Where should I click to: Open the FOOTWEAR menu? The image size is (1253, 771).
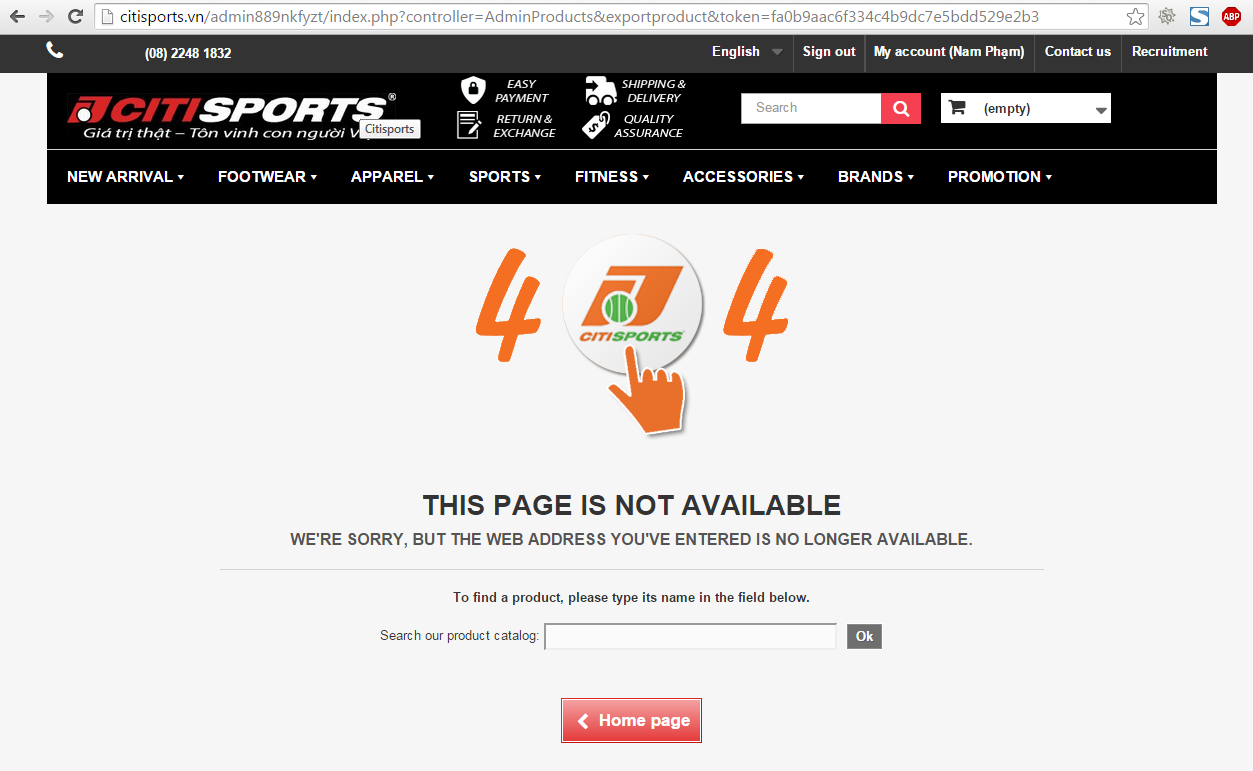point(267,177)
